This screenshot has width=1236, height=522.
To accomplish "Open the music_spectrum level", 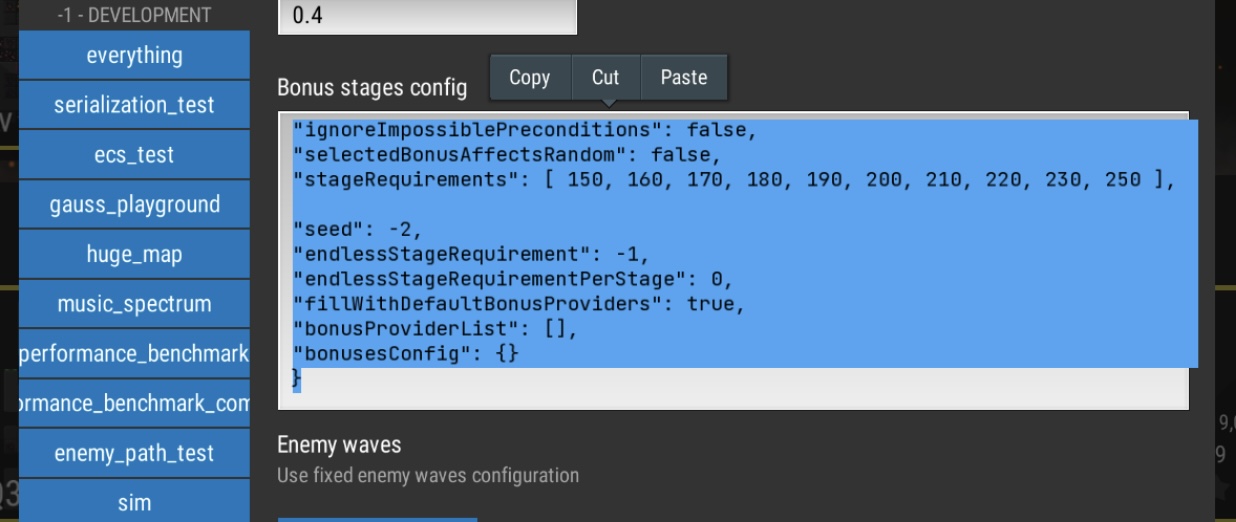I will point(134,304).
